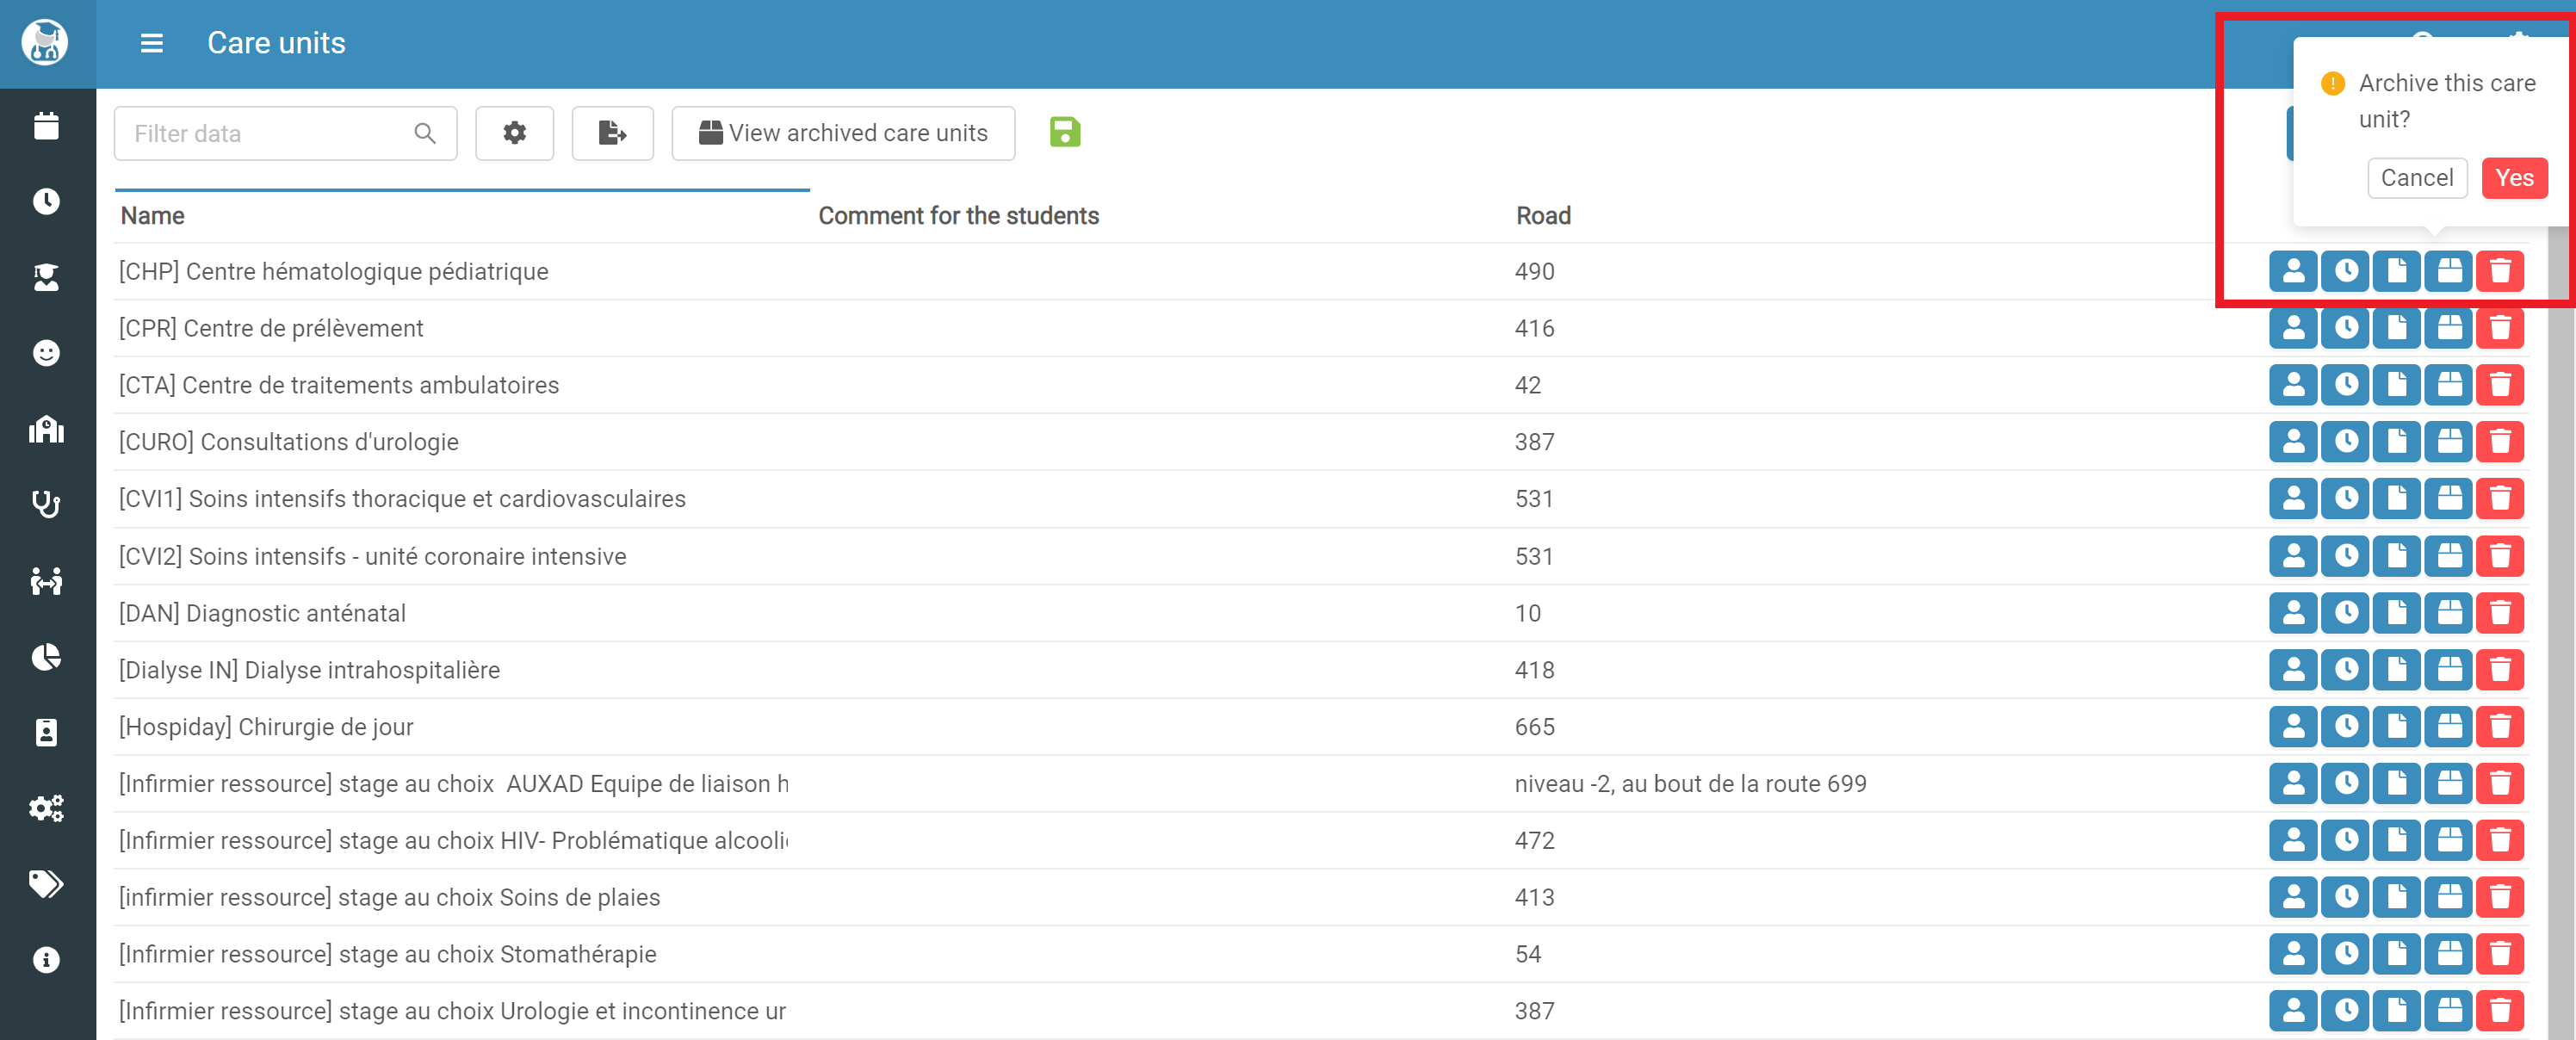This screenshot has width=2576, height=1040.
Task: Click the document icon for the [CVI1] row
Action: (2397, 499)
